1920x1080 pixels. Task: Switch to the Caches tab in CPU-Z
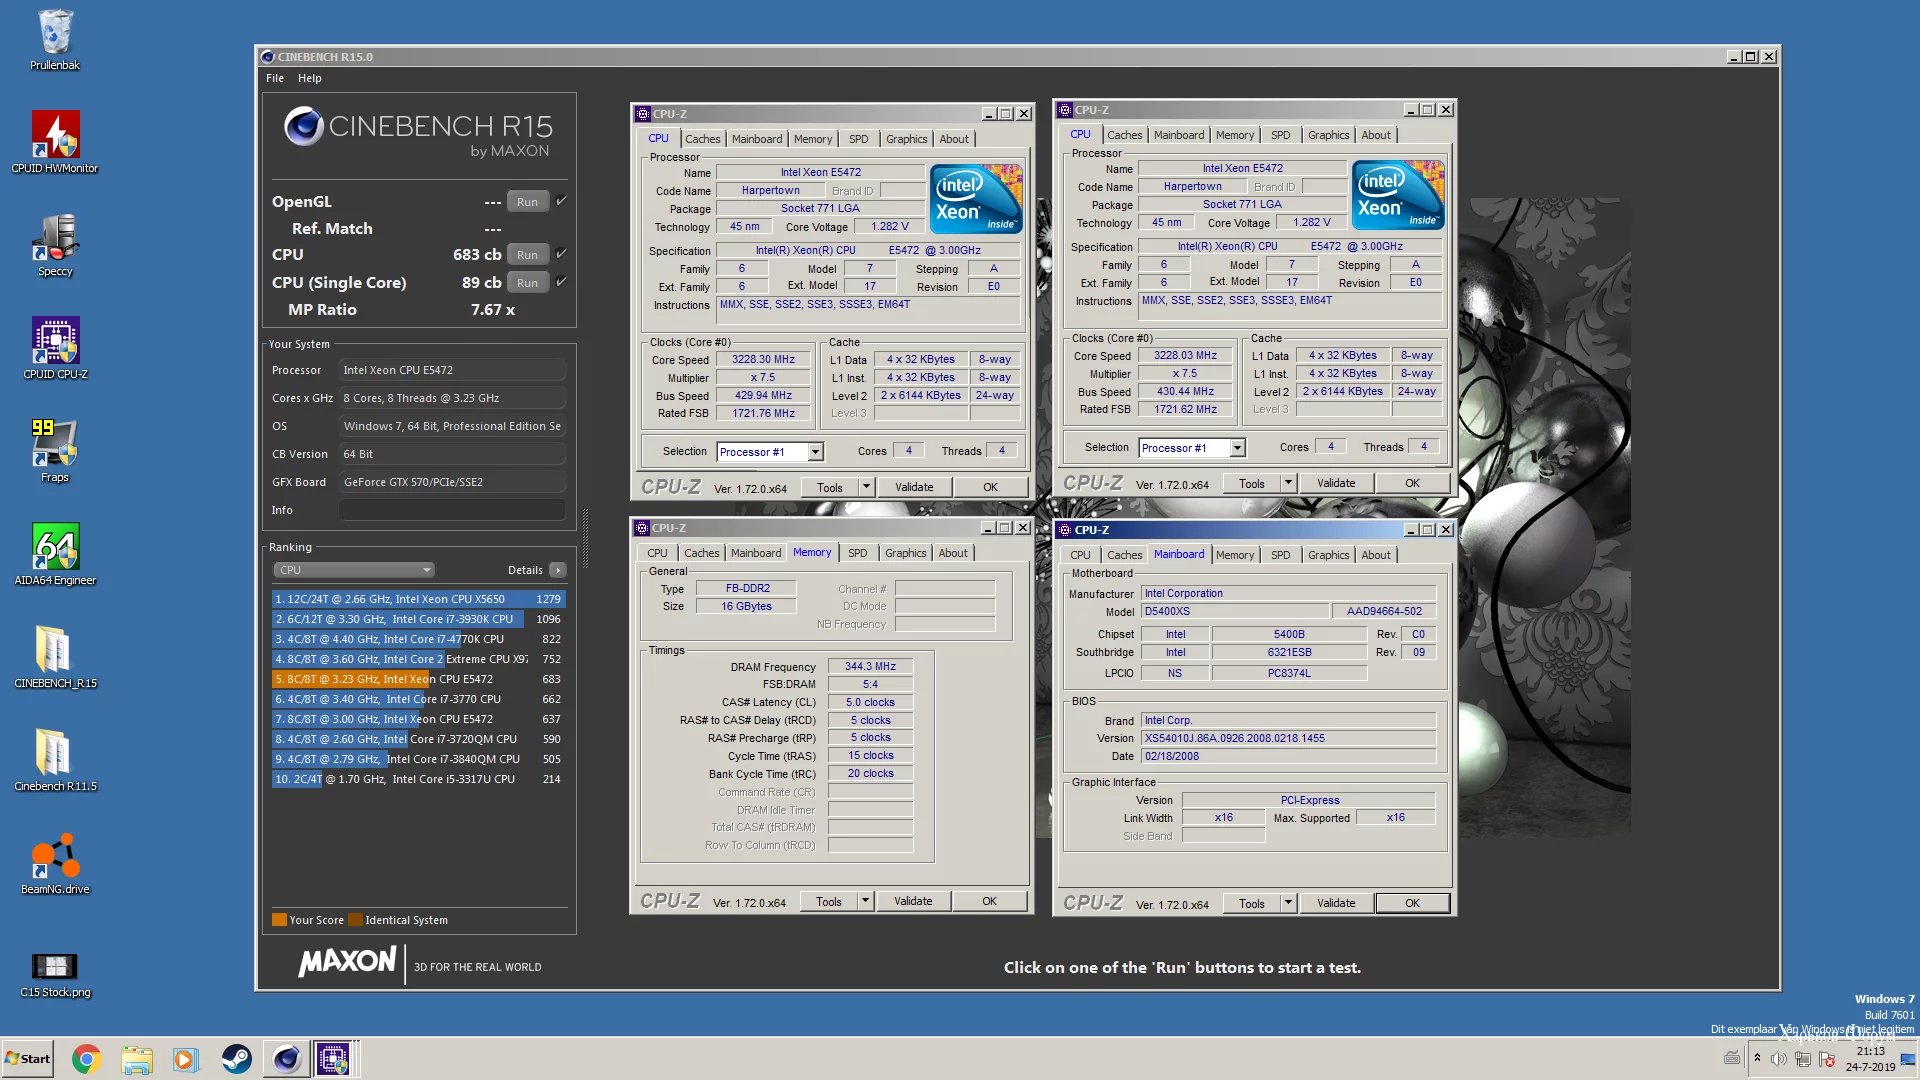click(702, 139)
